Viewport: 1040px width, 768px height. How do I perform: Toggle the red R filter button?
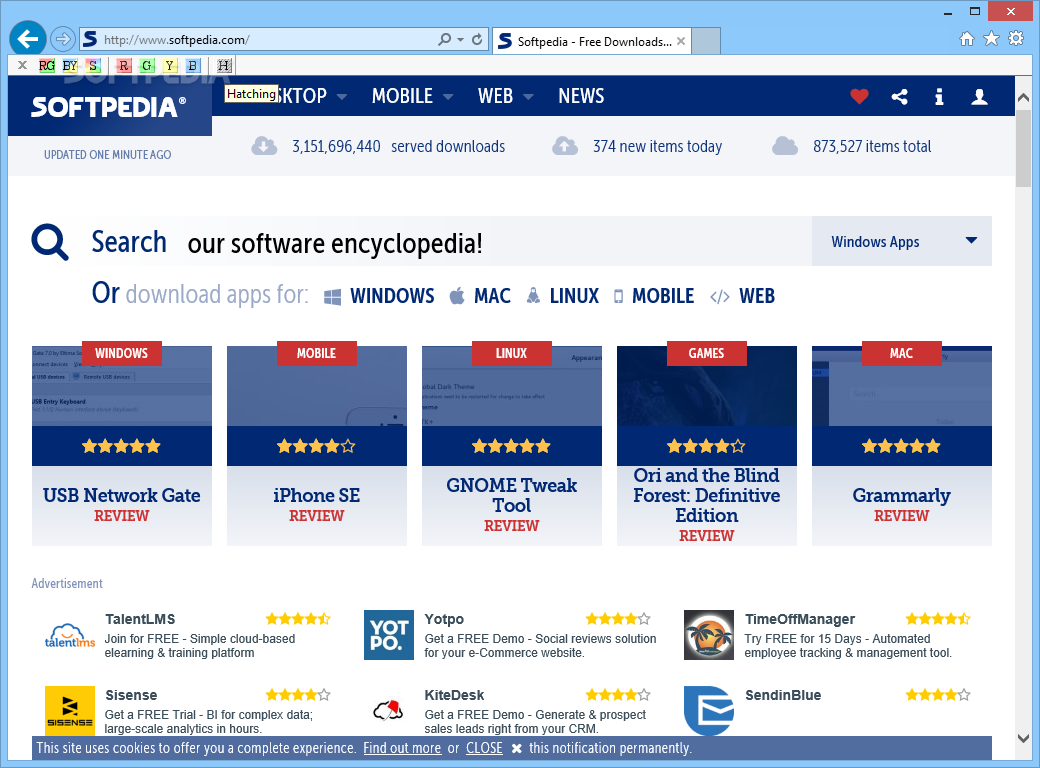pos(123,65)
